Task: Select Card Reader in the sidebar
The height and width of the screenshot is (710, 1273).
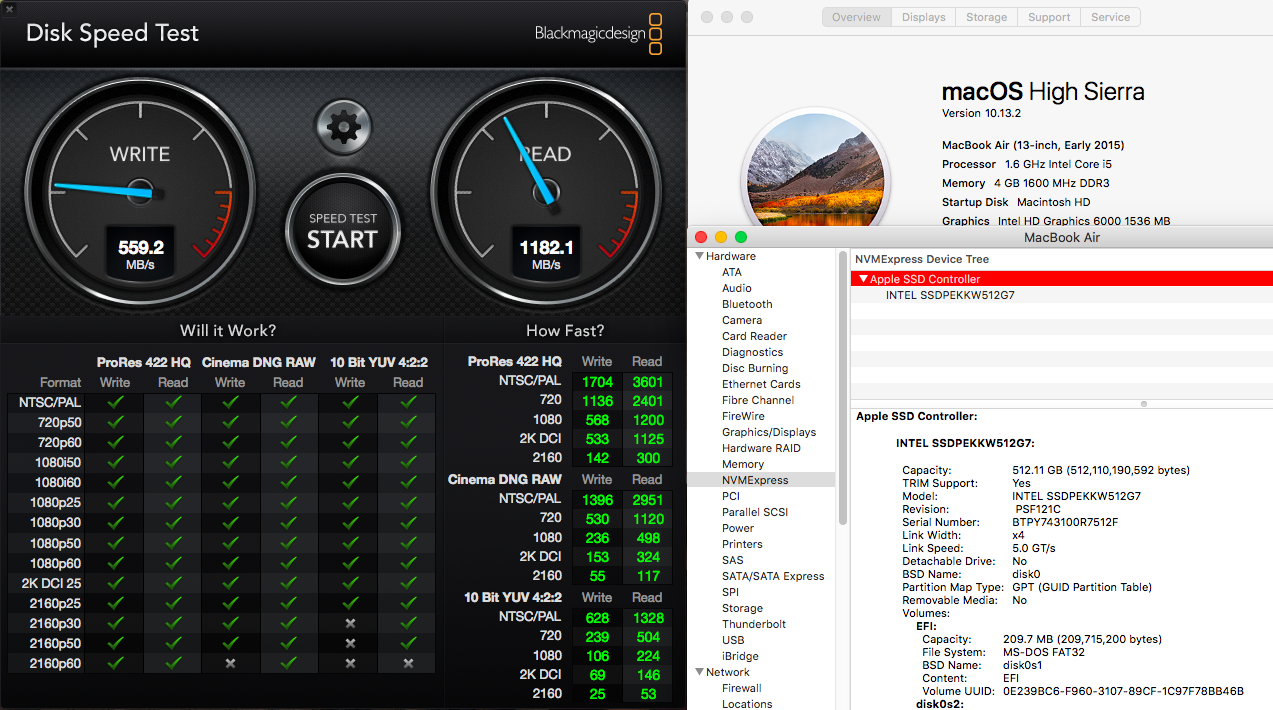Action: click(x=754, y=336)
